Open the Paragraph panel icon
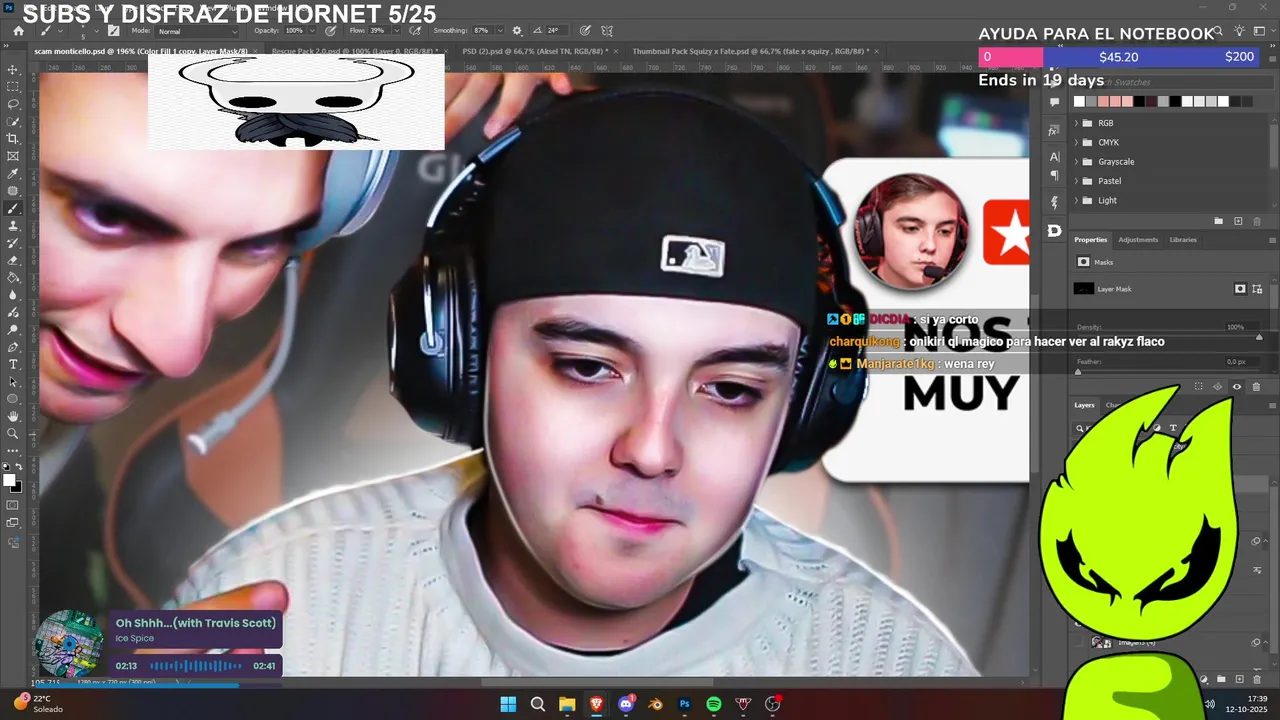Image resolution: width=1280 pixels, height=720 pixels. tap(1054, 175)
